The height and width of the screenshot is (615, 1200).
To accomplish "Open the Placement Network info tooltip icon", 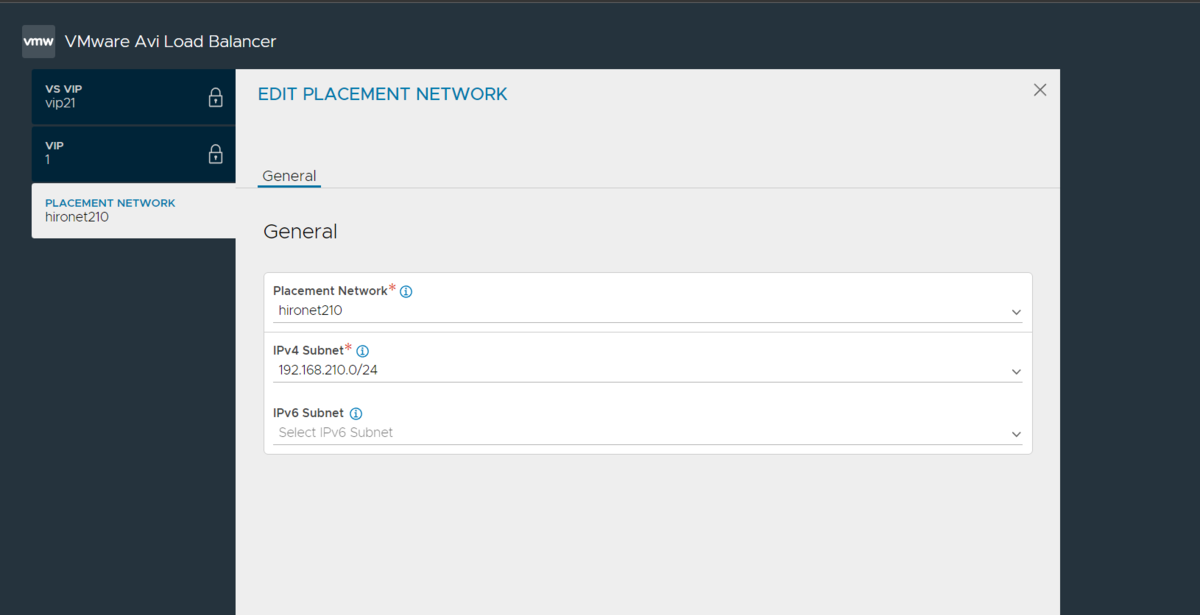I will tap(406, 292).
